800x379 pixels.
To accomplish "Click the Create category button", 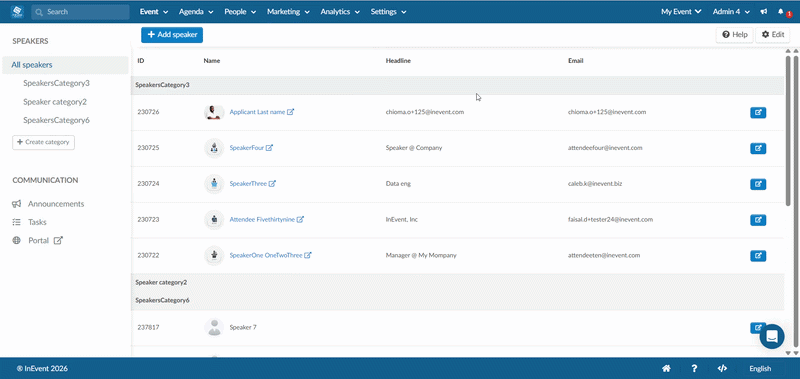I will [43, 142].
